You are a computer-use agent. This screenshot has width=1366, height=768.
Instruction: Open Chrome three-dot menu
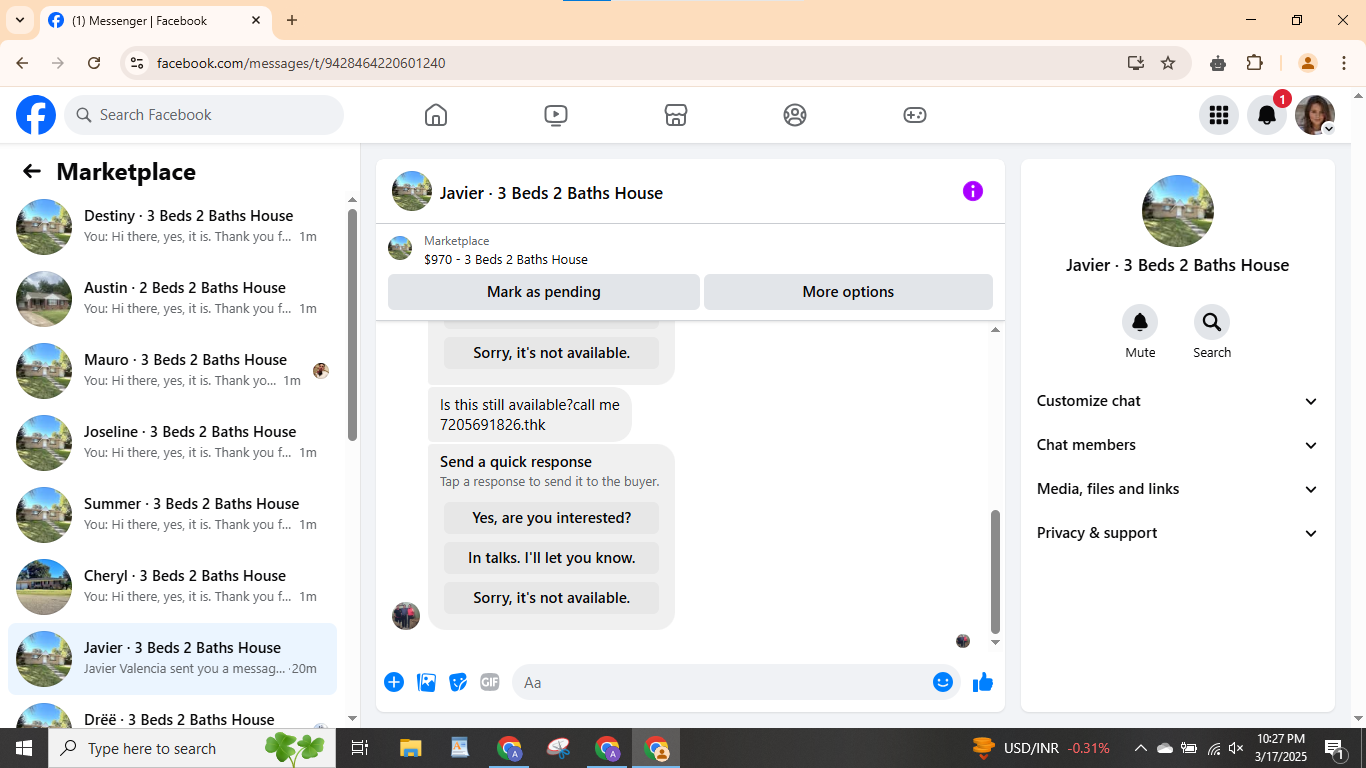[1344, 63]
